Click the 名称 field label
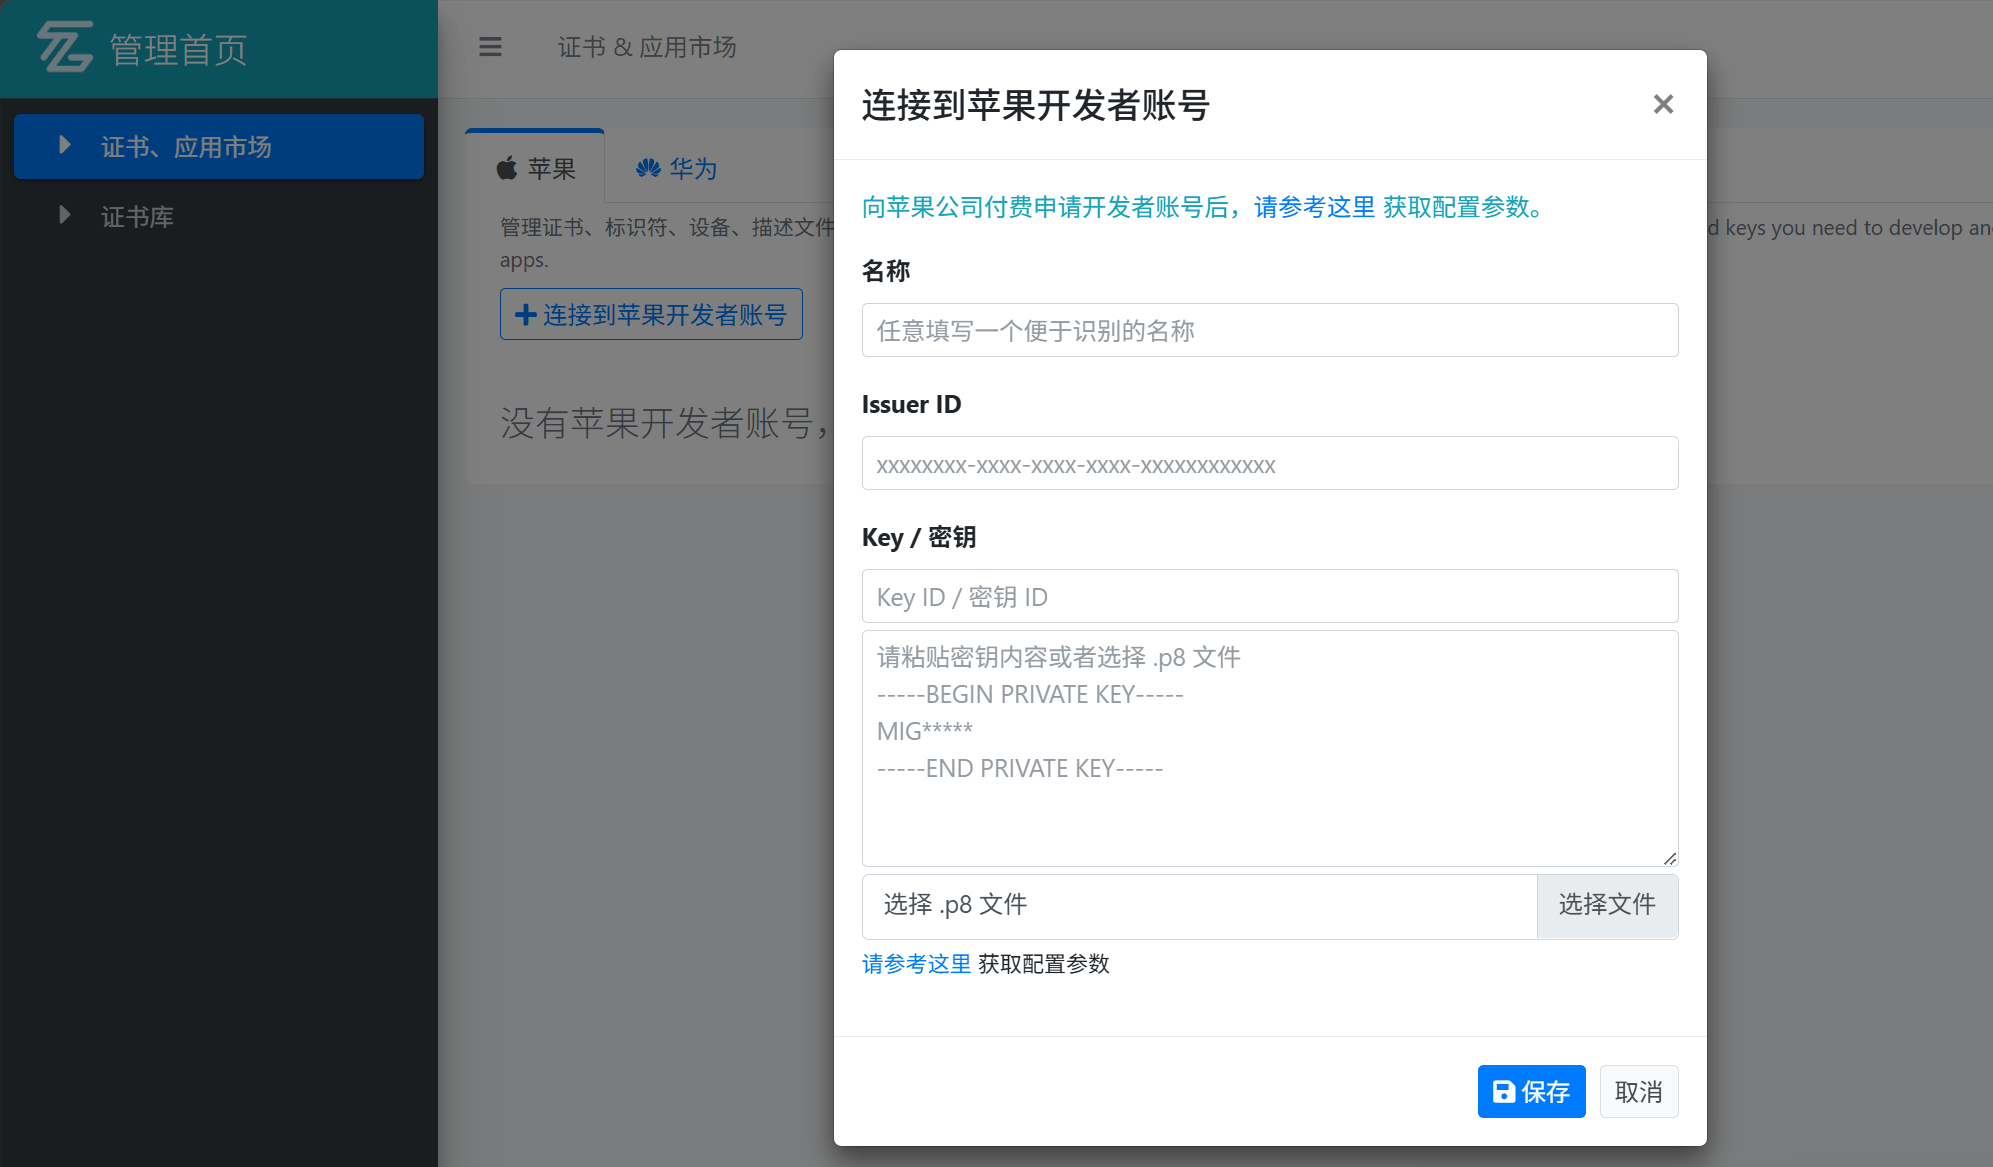This screenshot has width=1993, height=1167. [886, 271]
